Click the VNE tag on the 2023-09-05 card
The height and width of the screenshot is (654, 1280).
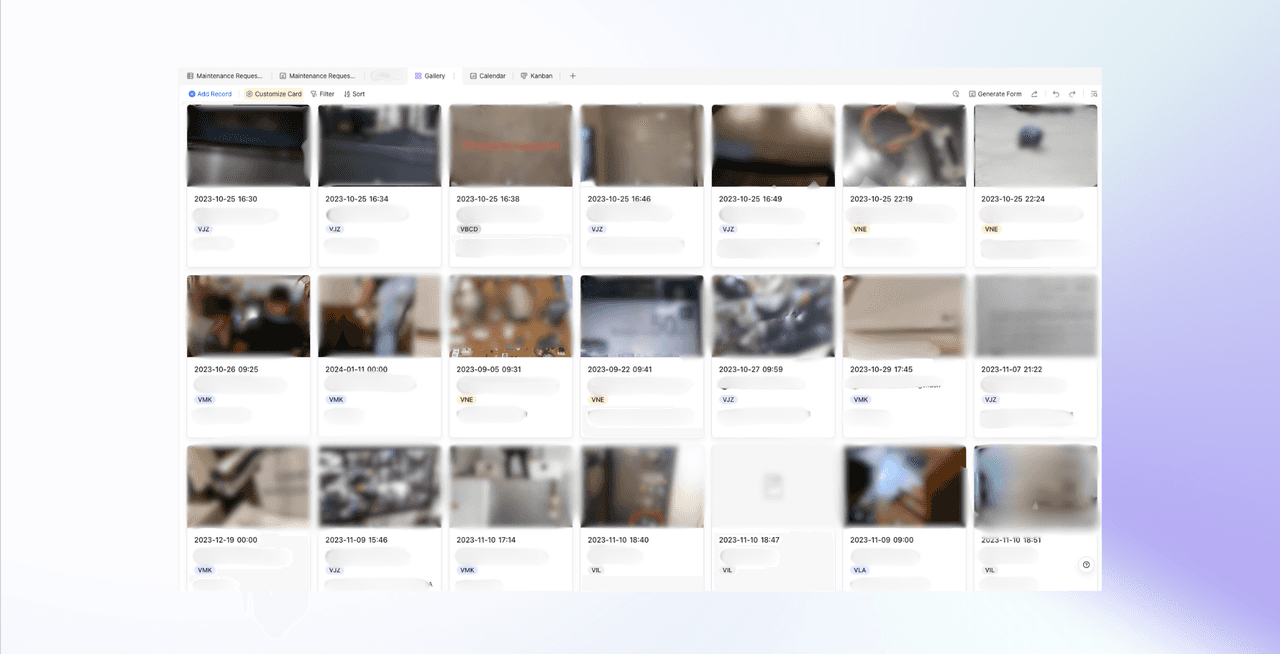tap(466, 400)
